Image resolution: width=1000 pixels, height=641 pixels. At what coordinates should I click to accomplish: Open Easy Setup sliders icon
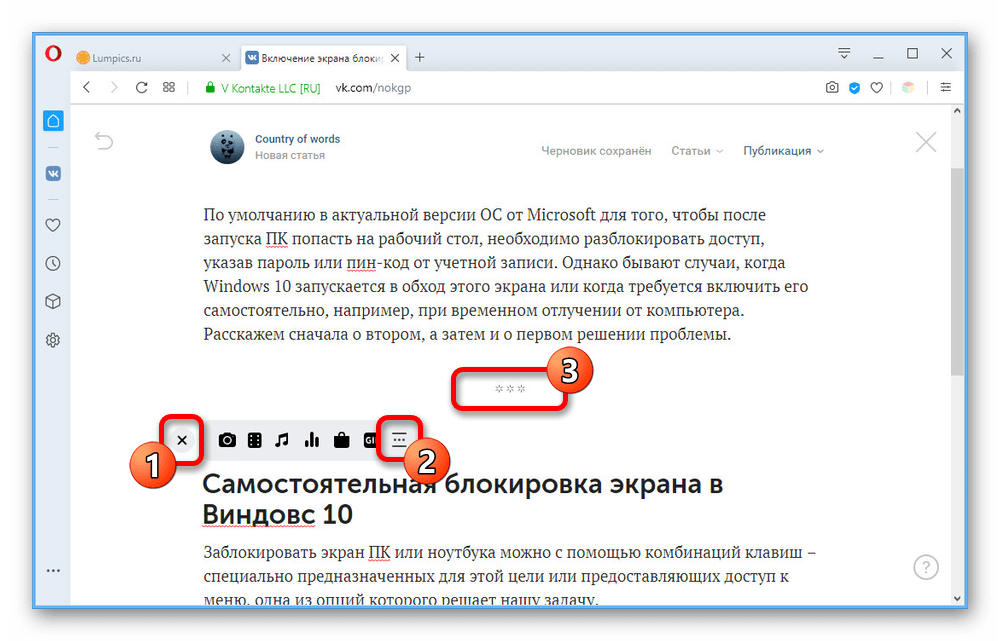click(946, 87)
